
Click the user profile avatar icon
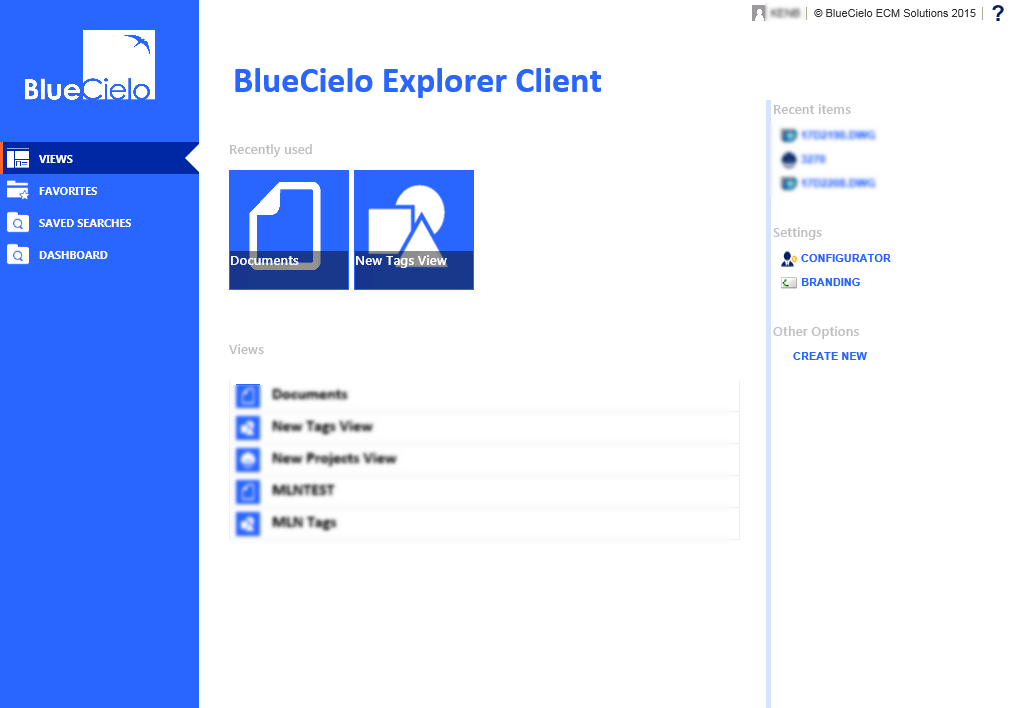click(759, 13)
